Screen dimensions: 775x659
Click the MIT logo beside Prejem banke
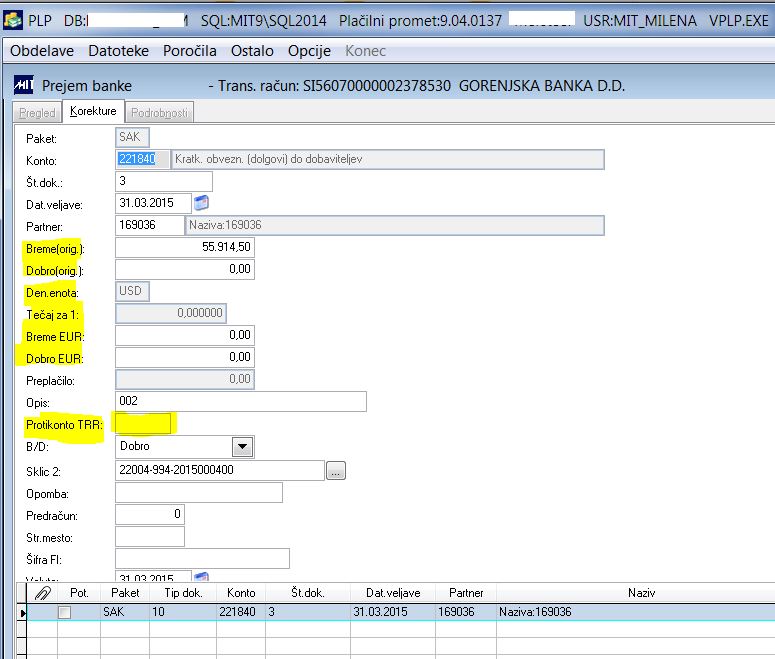pos(24,85)
